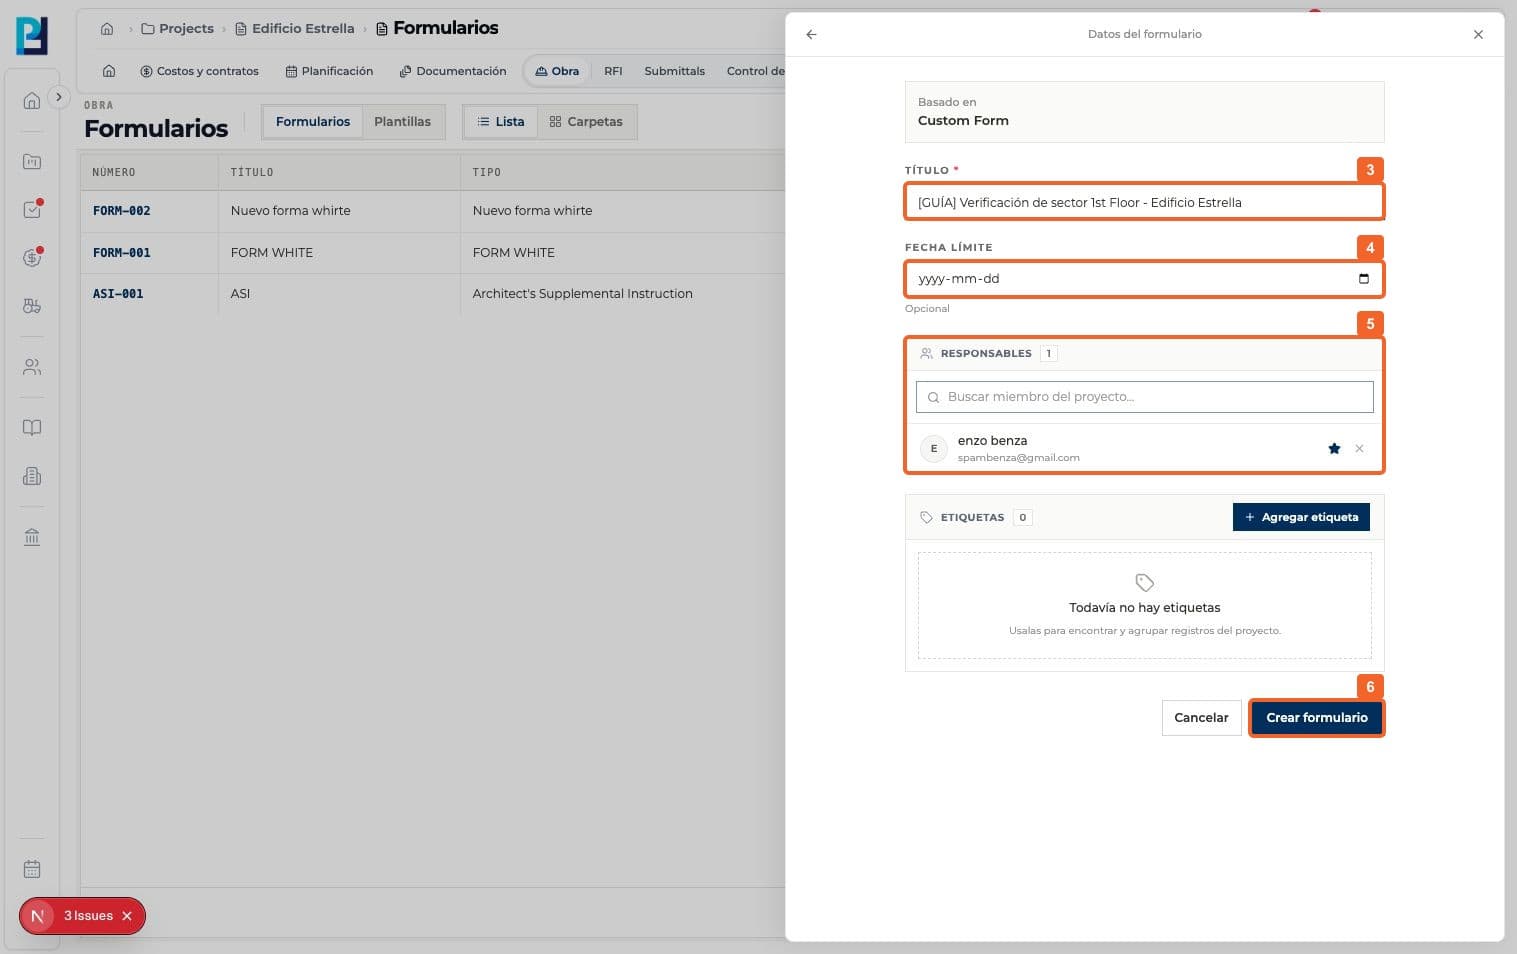Image resolution: width=1517 pixels, height=954 pixels.
Task: Focus the Título text field
Action: click(1144, 202)
